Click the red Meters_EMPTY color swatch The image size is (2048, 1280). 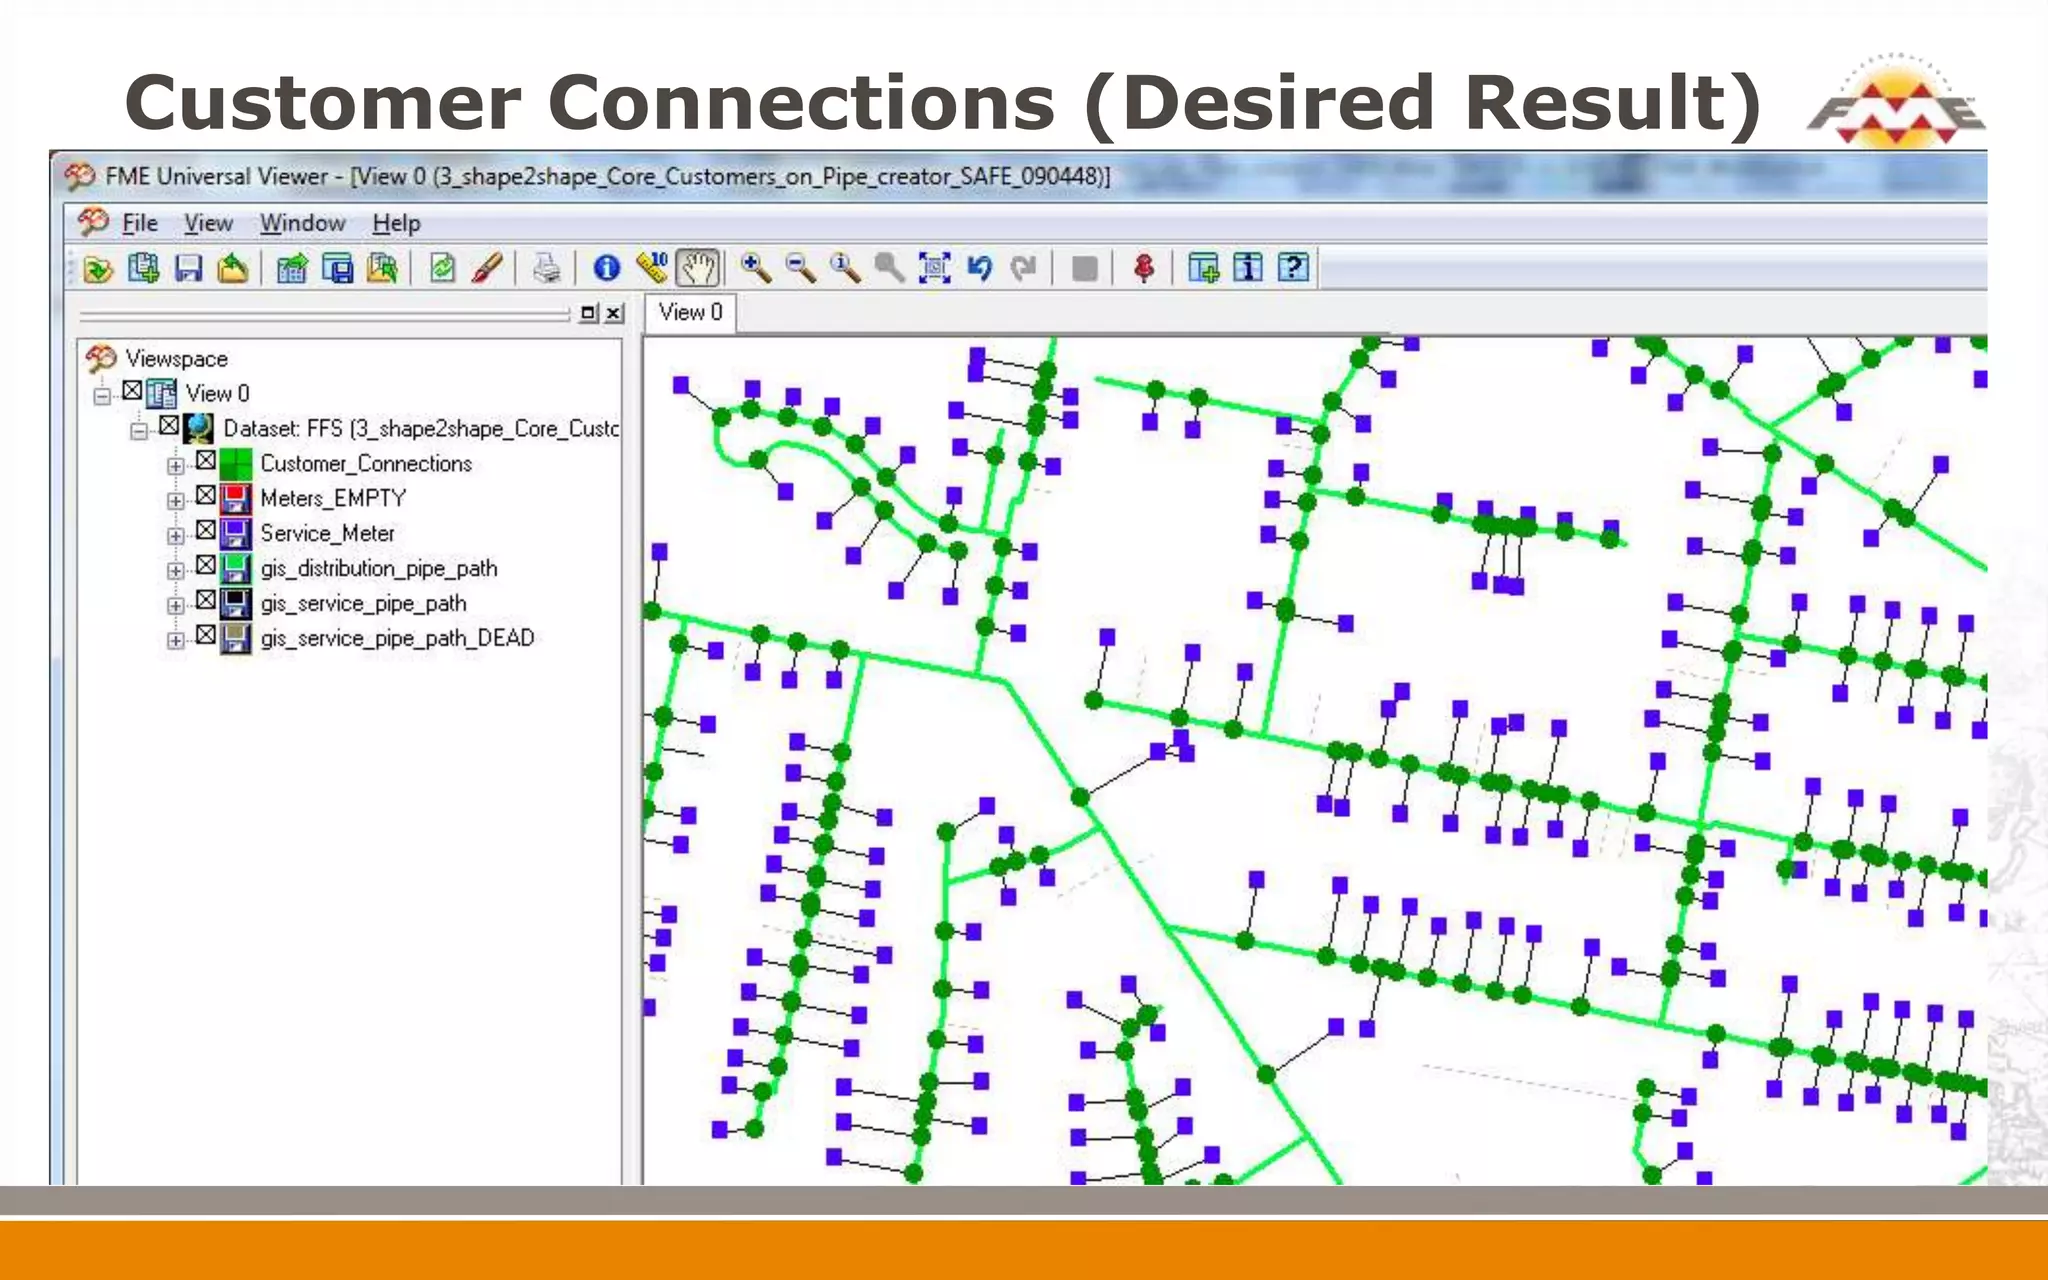point(236,499)
